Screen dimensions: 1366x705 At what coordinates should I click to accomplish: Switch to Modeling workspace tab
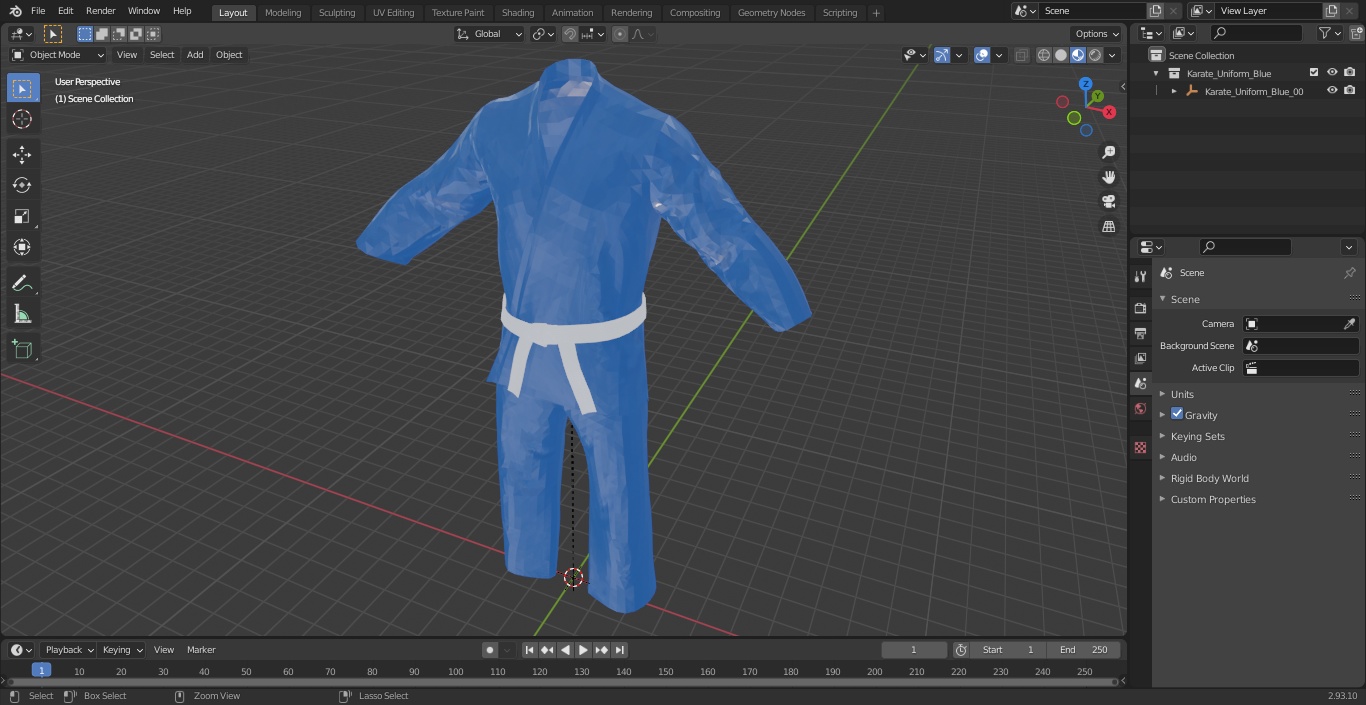coord(283,12)
